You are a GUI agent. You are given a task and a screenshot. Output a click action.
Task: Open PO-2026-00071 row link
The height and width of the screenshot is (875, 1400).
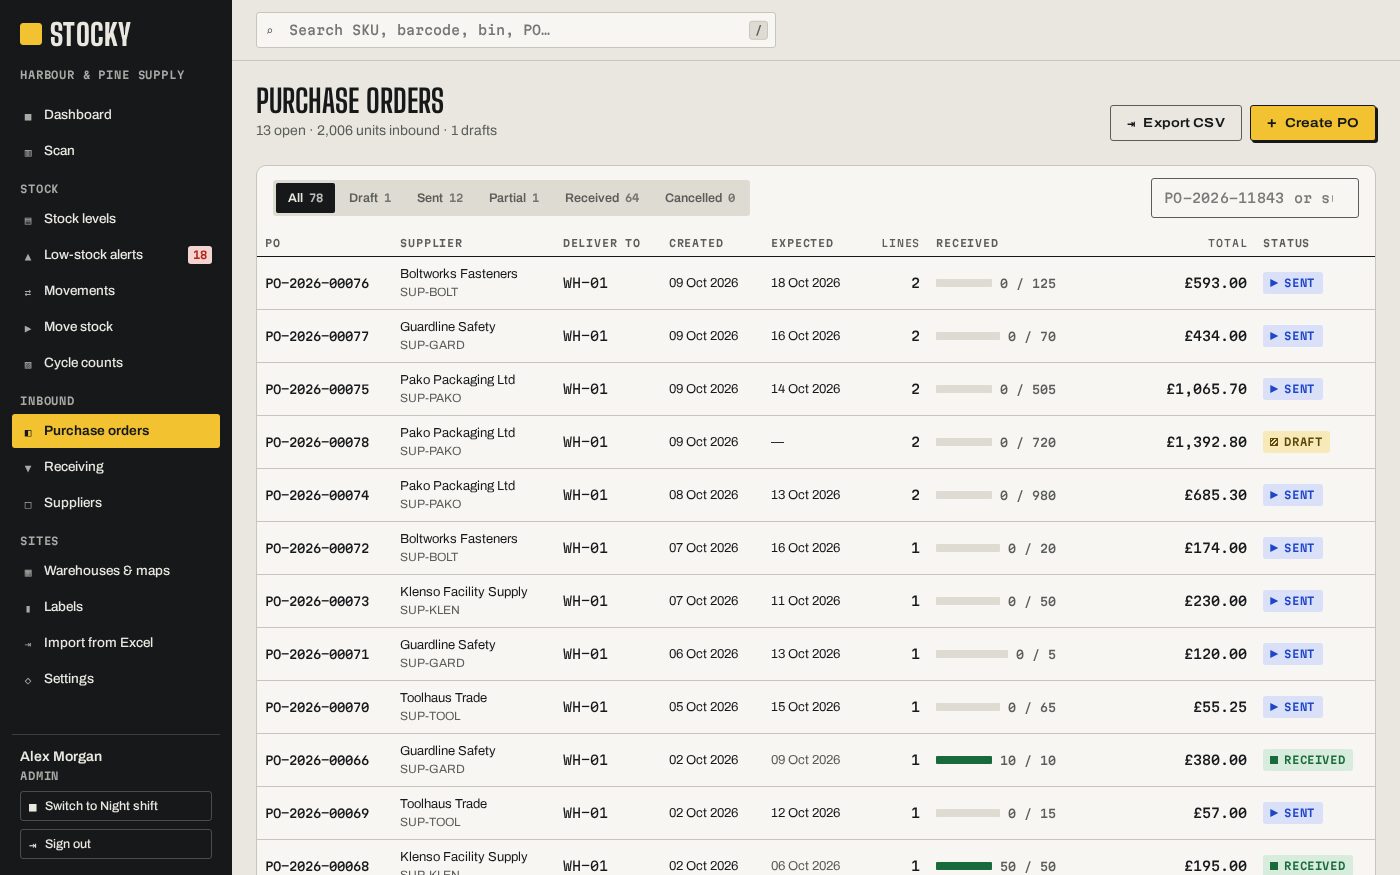pyautogui.click(x=317, y=654)
